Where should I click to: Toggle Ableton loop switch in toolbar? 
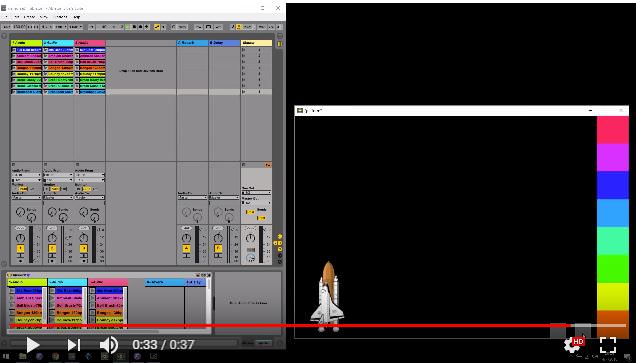(208, 27)
